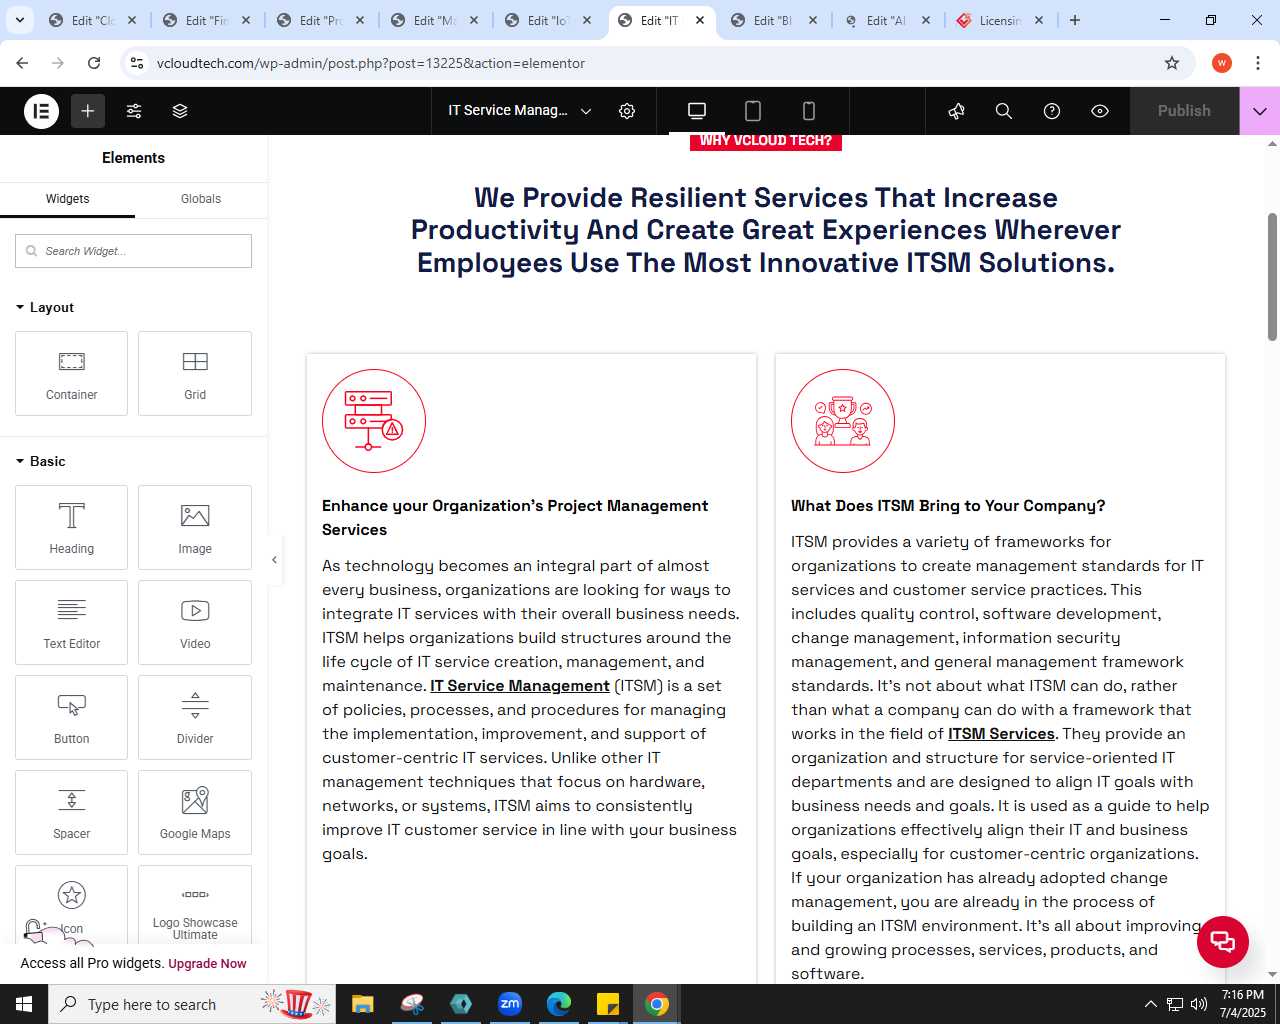The height and width of the screenshot is (1024, 1280).
Task: Pick the Image widget
Action: coord(195,527)
